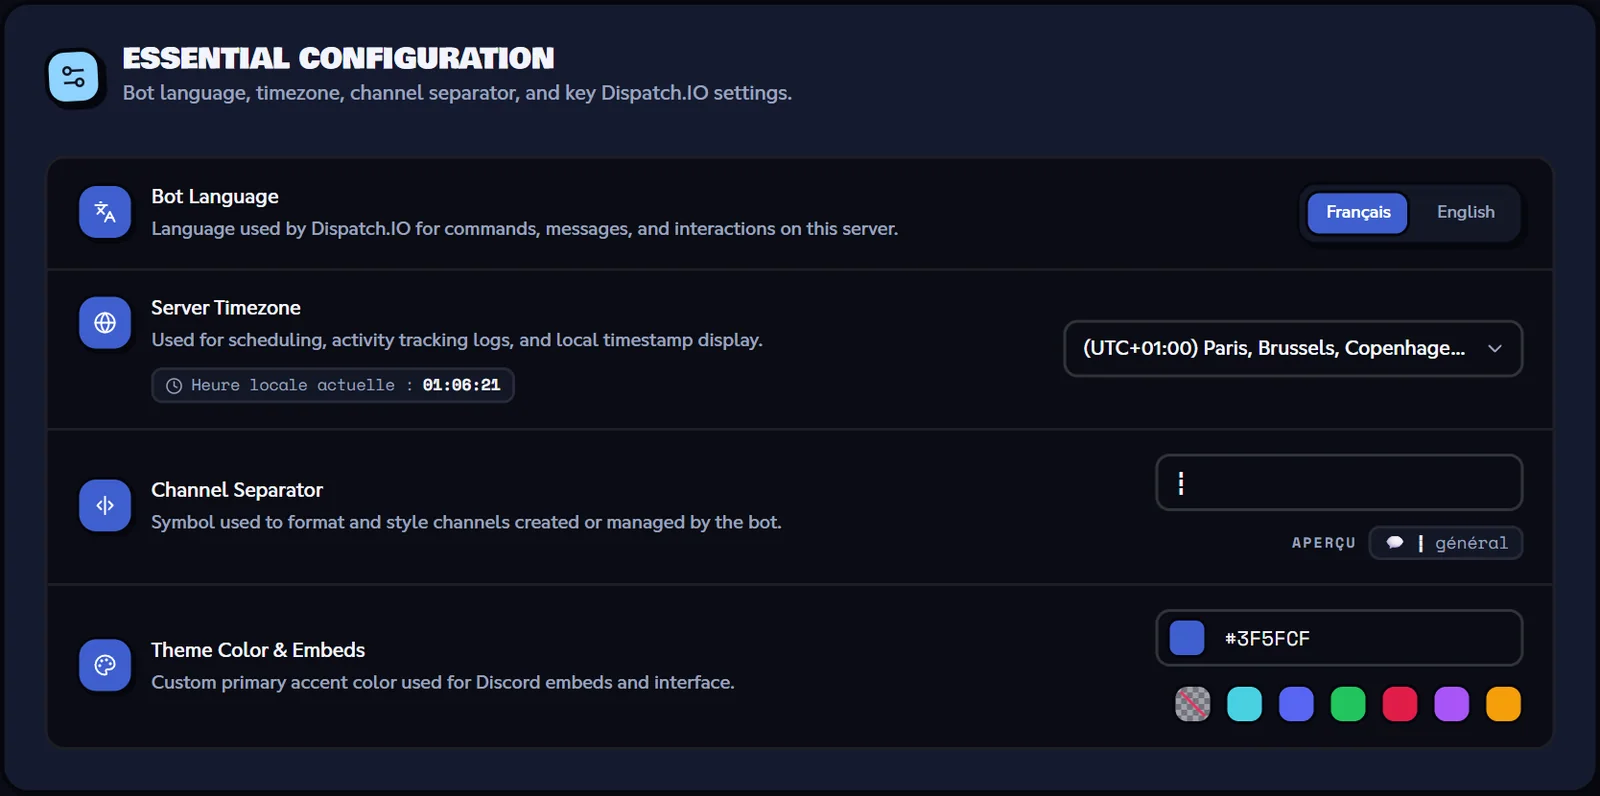Pick the purple theme color swatch

(1452, 704)
